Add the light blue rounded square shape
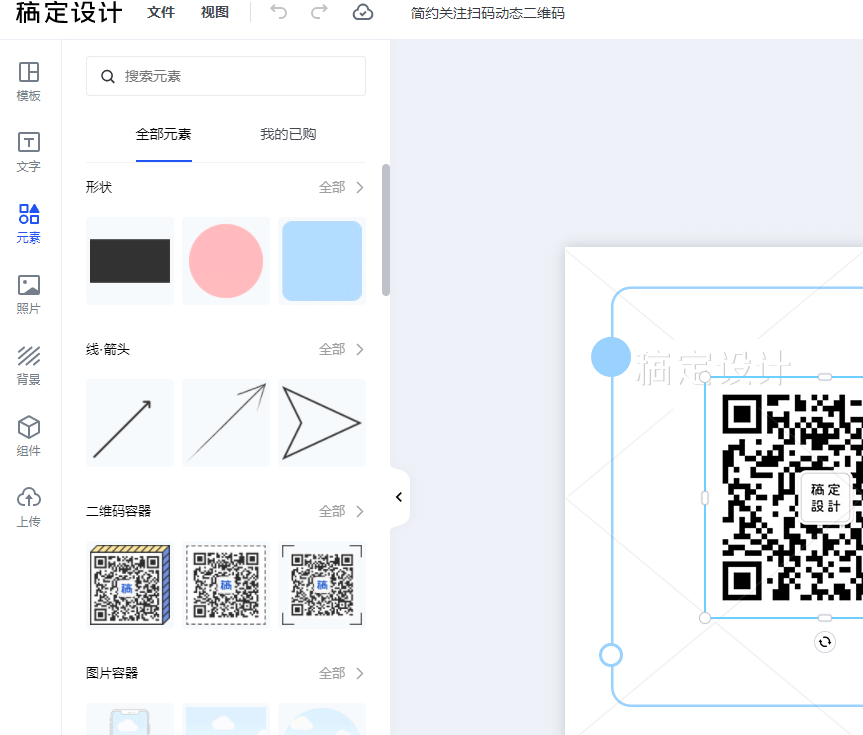 [x=322, y=261]
